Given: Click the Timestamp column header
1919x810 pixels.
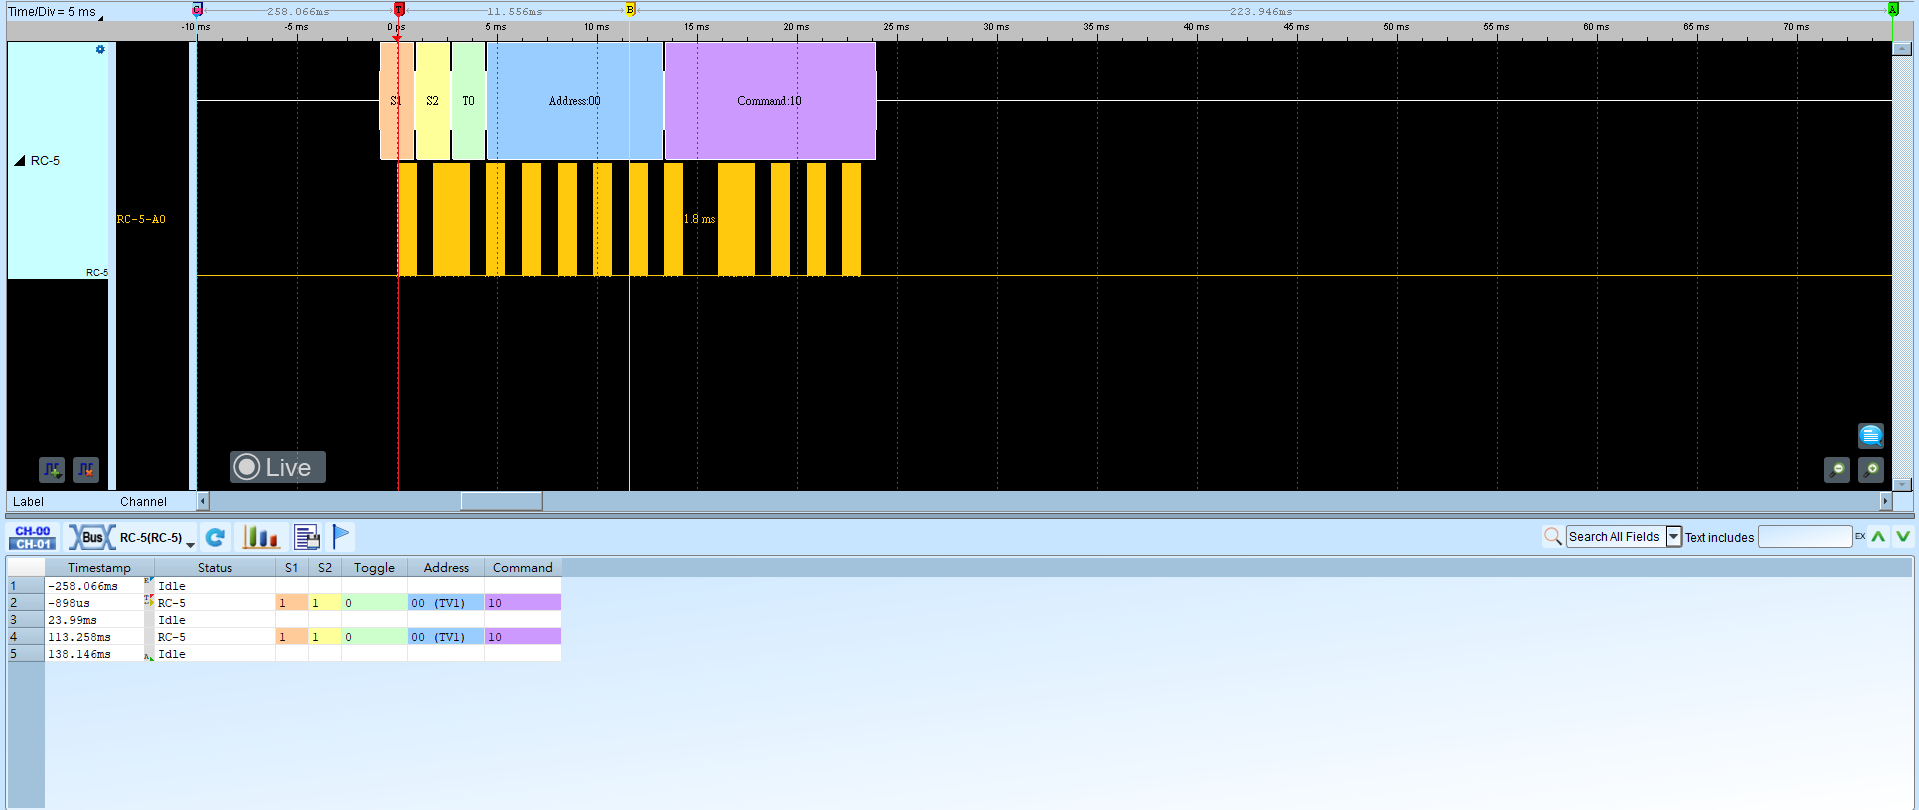Looking at the screenshot, I should 99,568.
